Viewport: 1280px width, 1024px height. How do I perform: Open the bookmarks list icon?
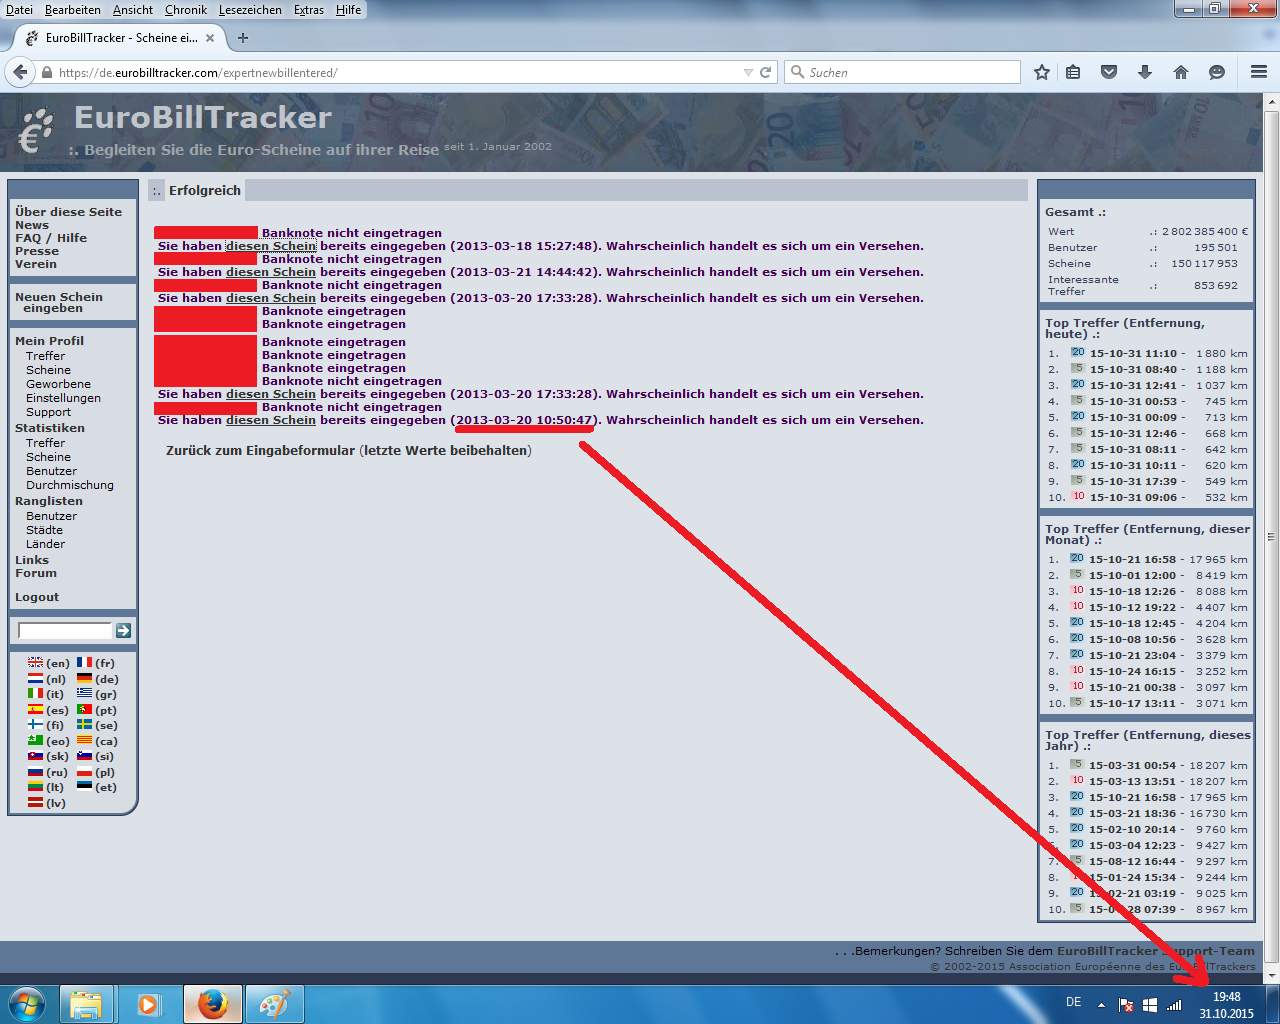click(x=1073, y=72)
